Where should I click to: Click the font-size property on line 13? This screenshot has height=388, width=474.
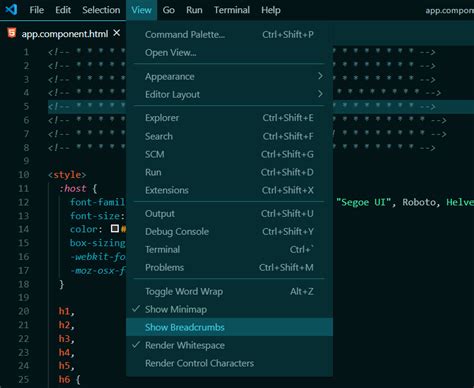point(95,216)
